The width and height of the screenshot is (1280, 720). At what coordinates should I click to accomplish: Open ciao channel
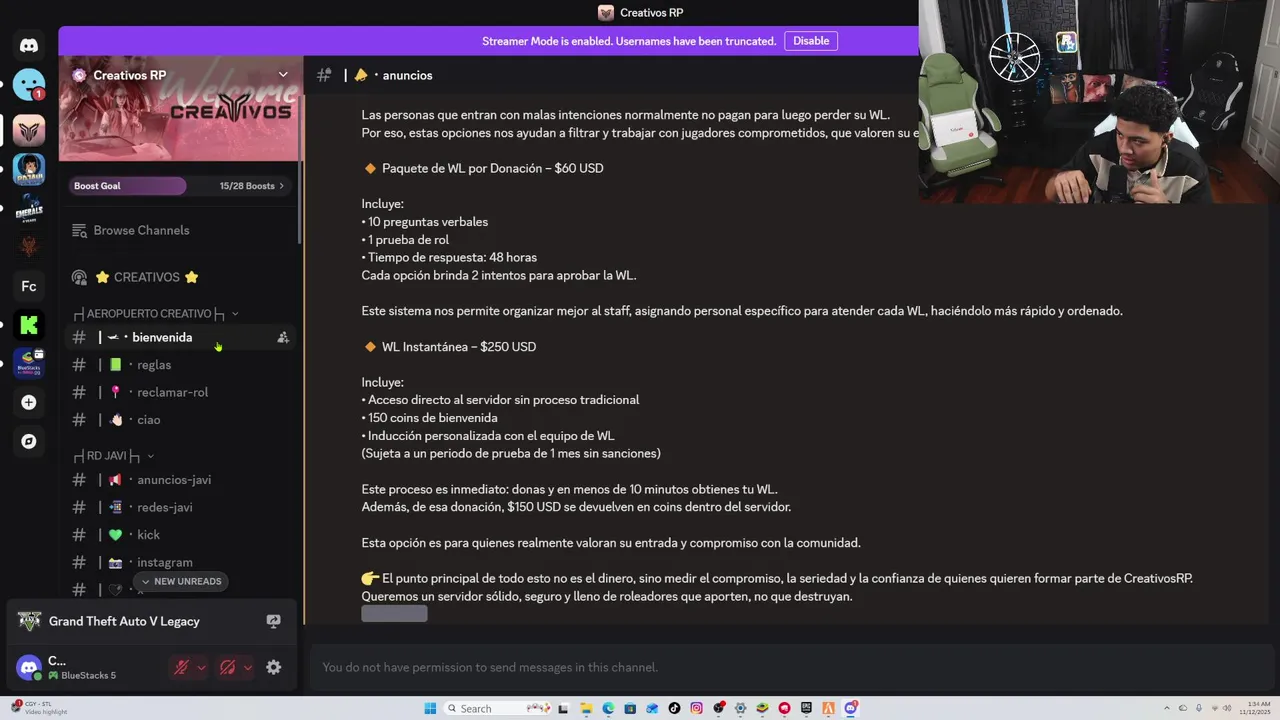coord(181,420)
